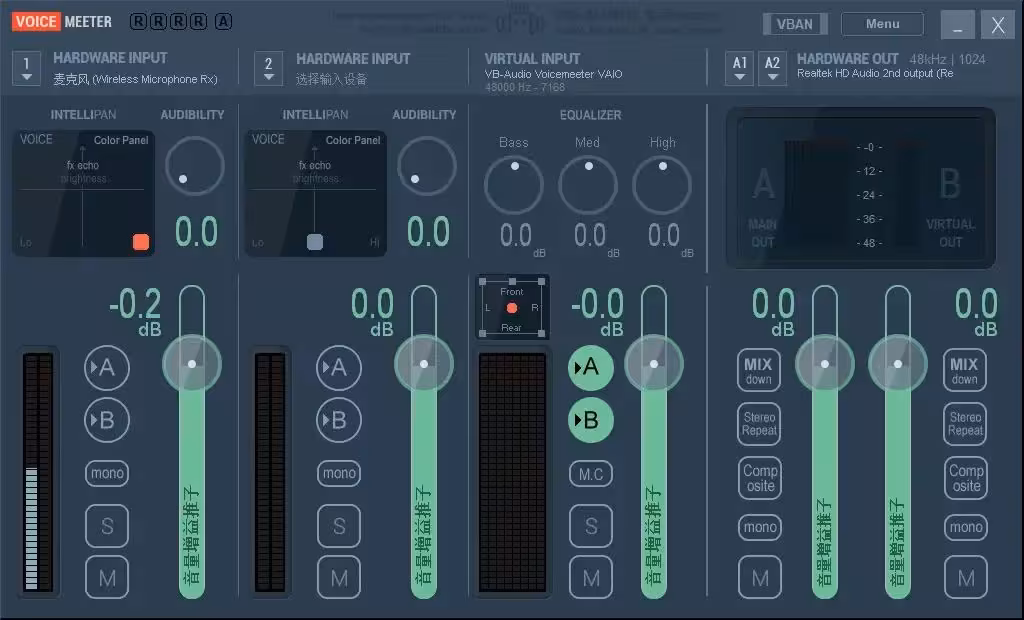1024x620 pixels.
Task: Minimize the Voicemeeter window
Action: 957,25
